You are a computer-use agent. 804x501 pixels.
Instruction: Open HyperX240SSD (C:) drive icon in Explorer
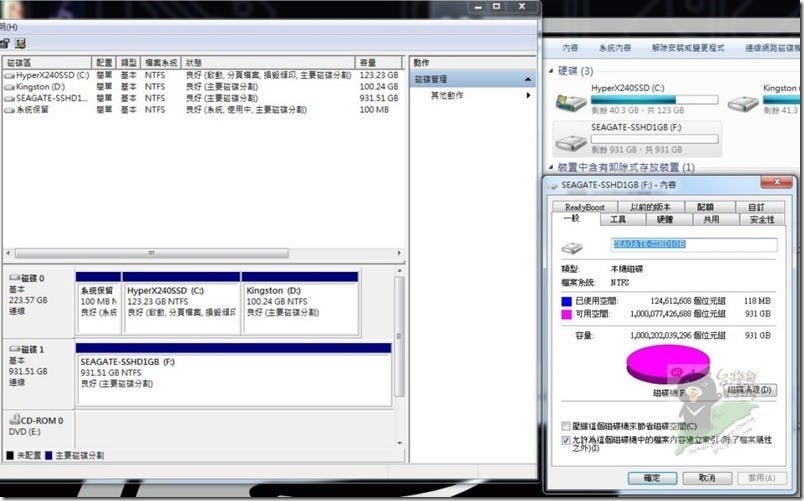click(x=571, y=102)
